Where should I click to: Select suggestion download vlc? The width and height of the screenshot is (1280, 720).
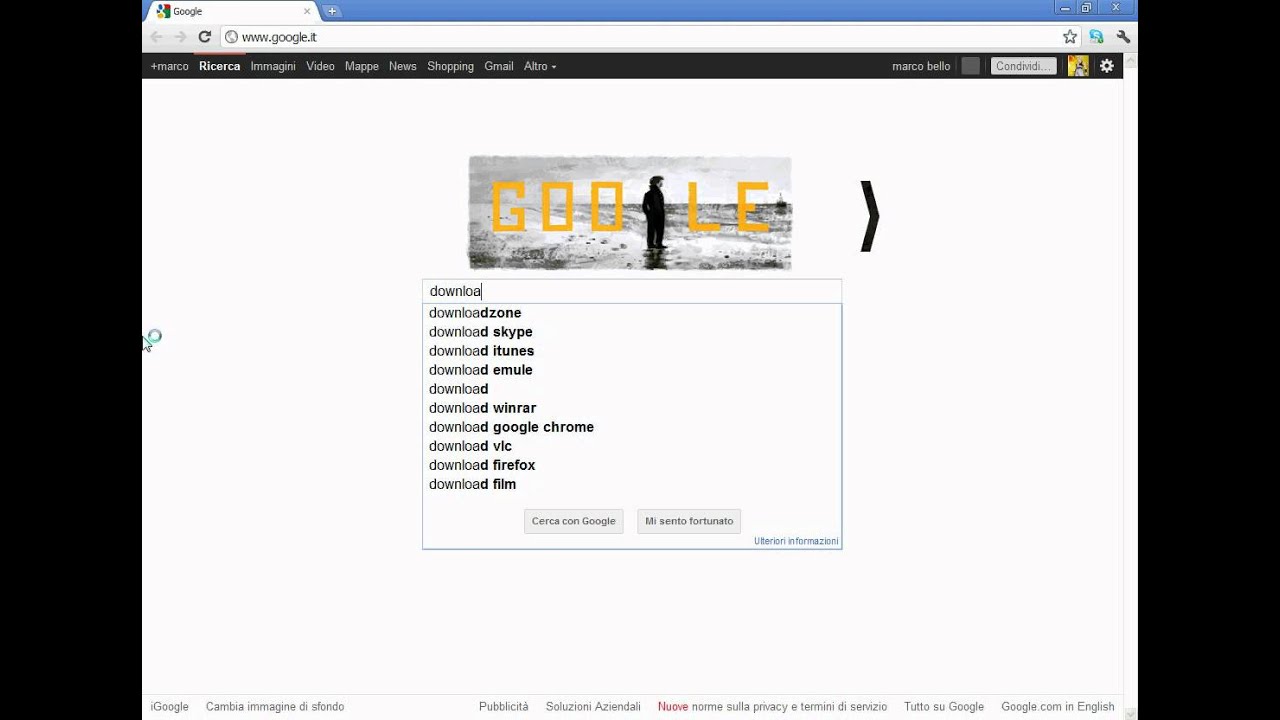632,446
